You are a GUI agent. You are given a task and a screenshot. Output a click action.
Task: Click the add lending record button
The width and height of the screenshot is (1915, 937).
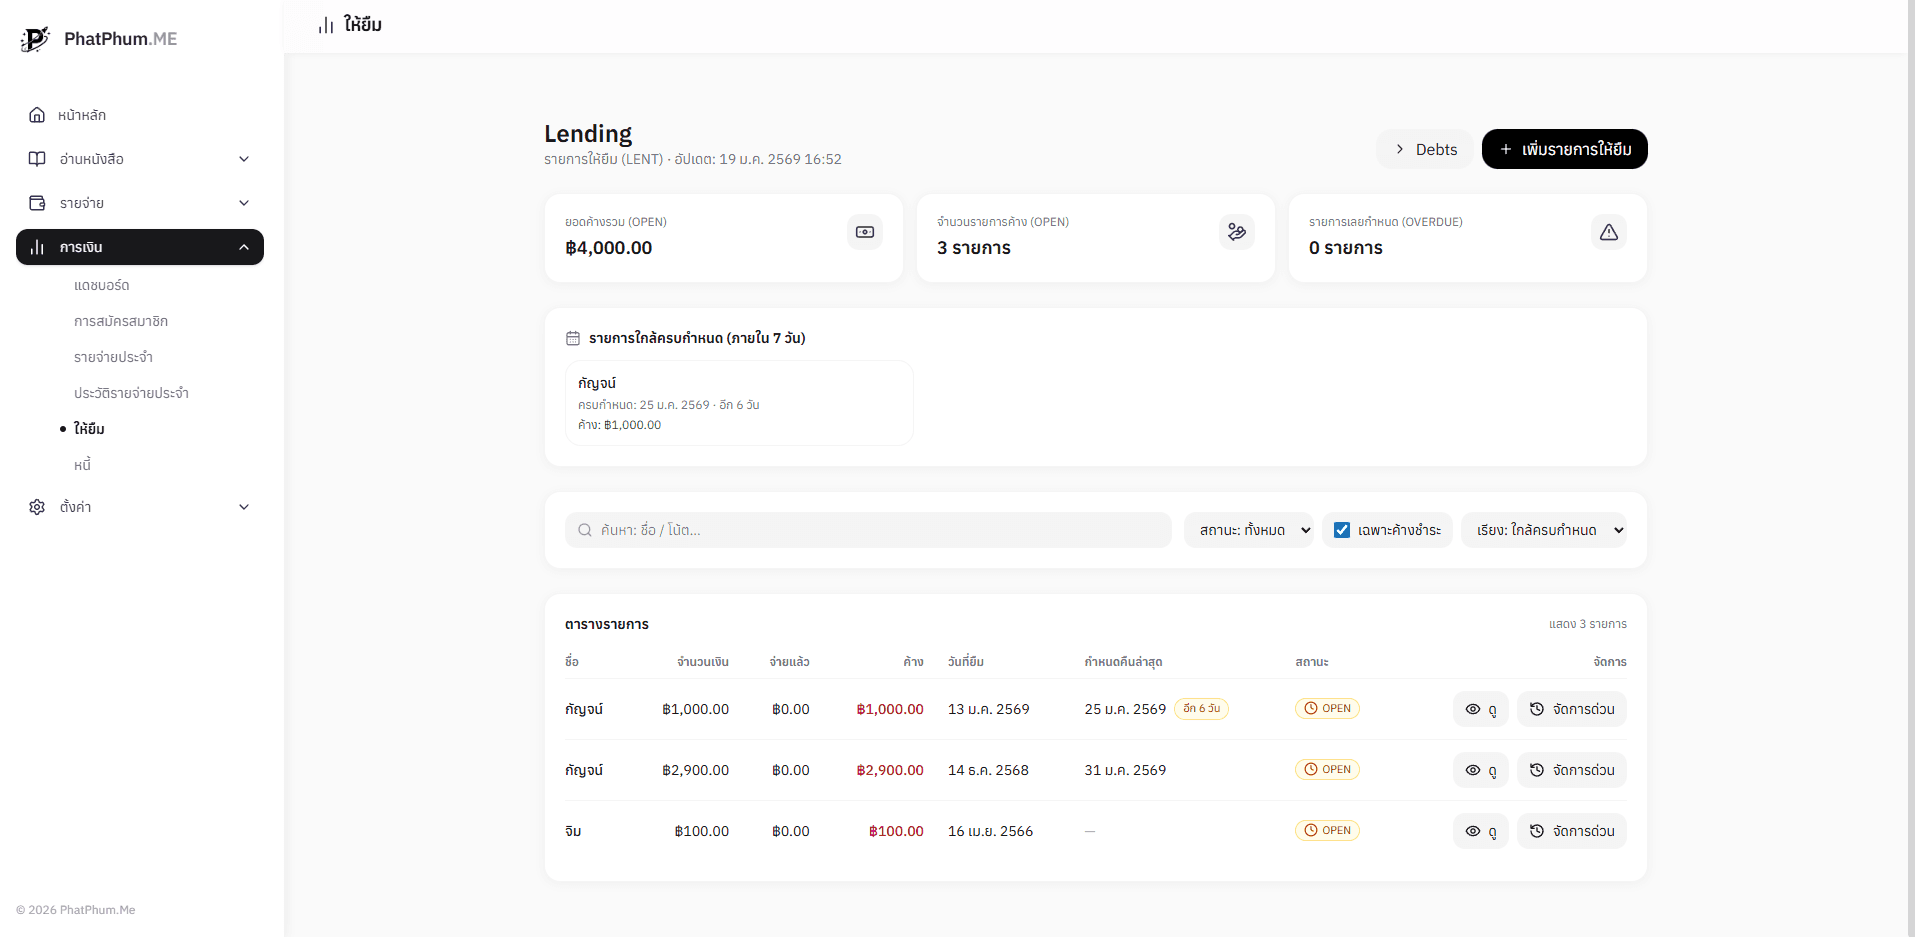pos(1564,149)
